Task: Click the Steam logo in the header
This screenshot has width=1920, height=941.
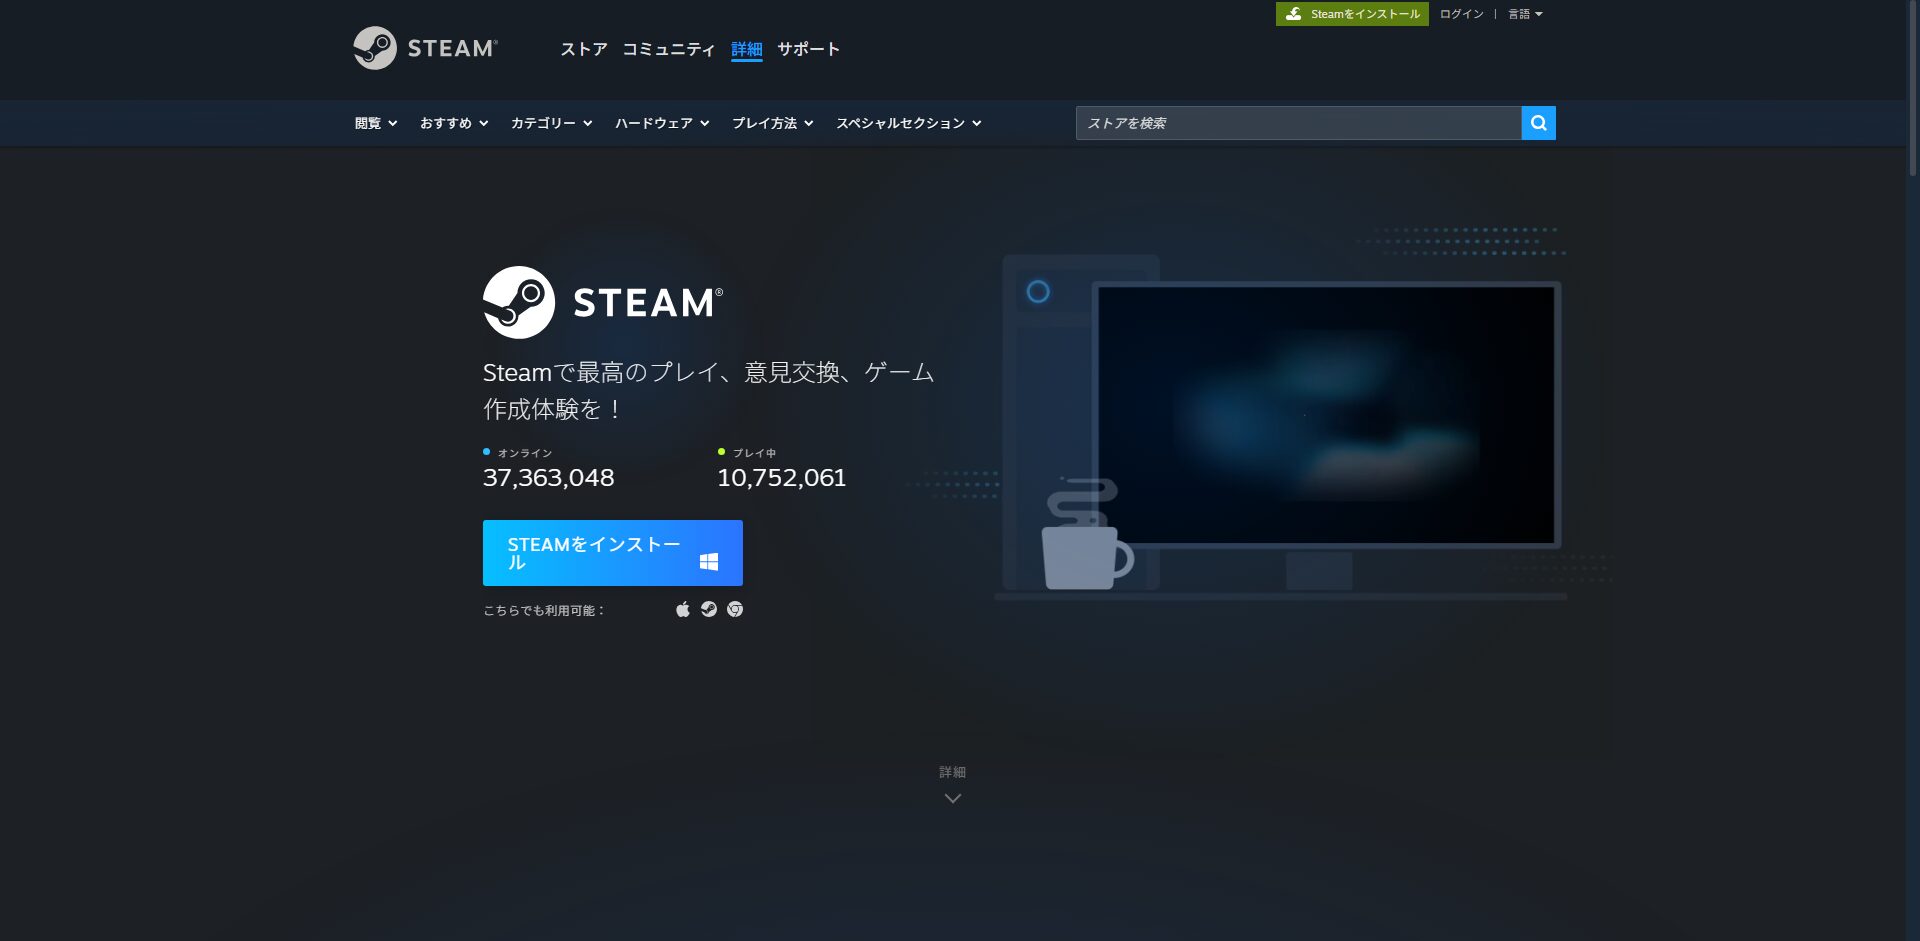Action: [x=425, y=48]
